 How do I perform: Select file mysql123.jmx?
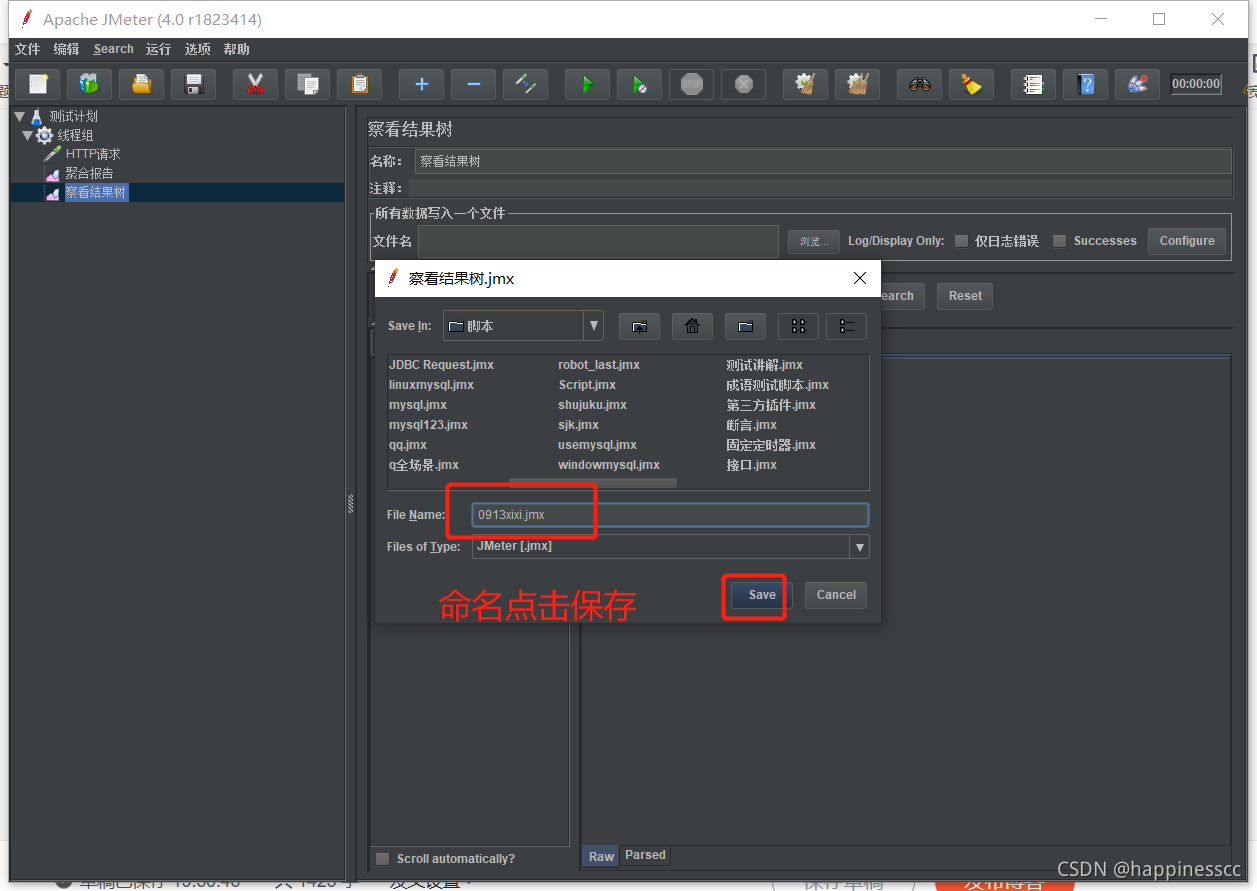click(x=428, y=425)
